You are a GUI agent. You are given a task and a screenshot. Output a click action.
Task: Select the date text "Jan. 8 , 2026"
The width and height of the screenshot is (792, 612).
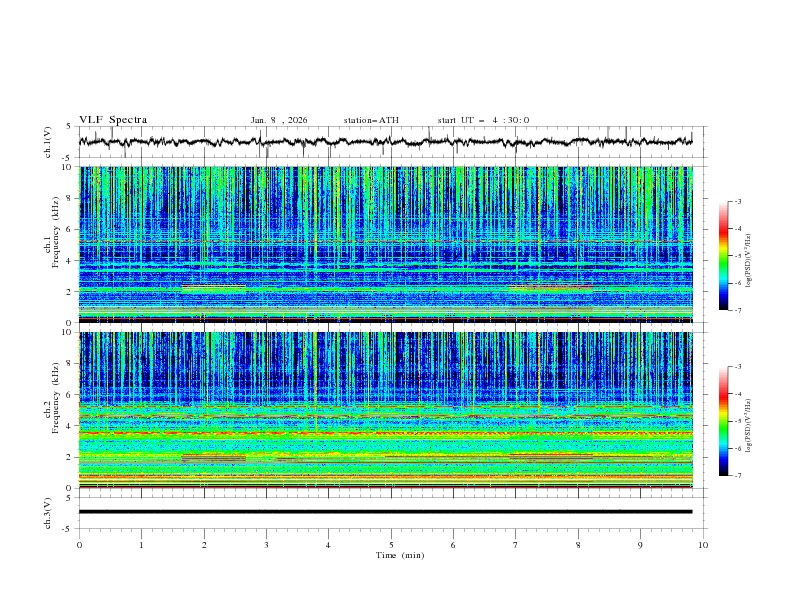[279, 120]
